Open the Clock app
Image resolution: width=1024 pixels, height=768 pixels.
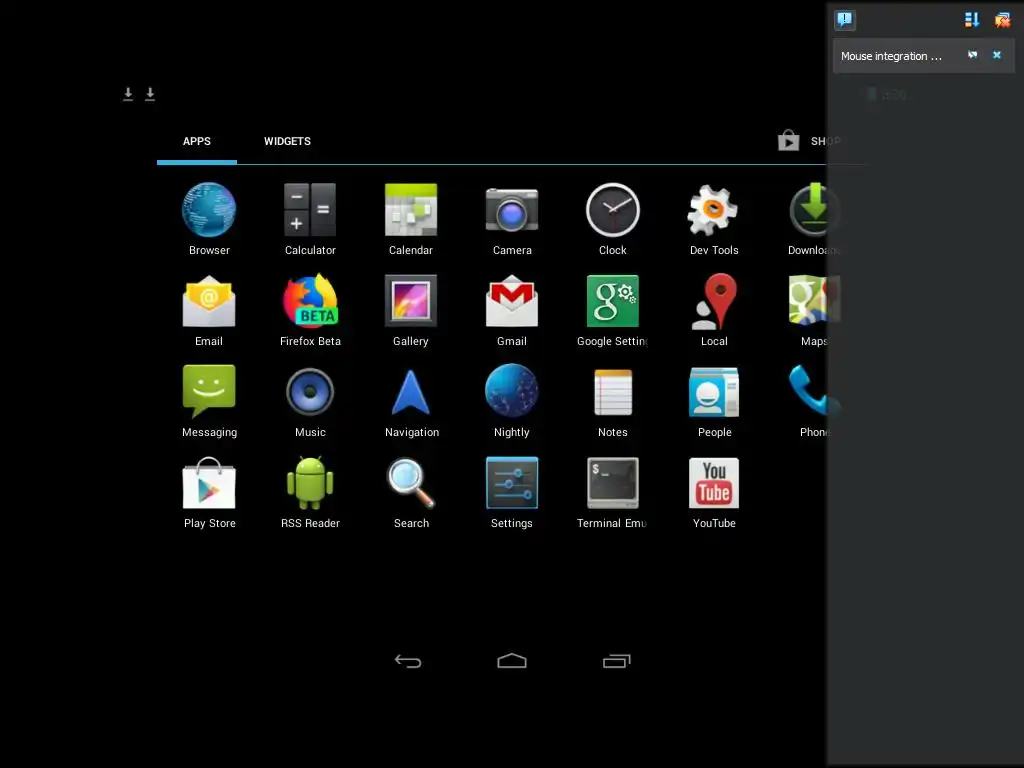[x=613, y=219]
